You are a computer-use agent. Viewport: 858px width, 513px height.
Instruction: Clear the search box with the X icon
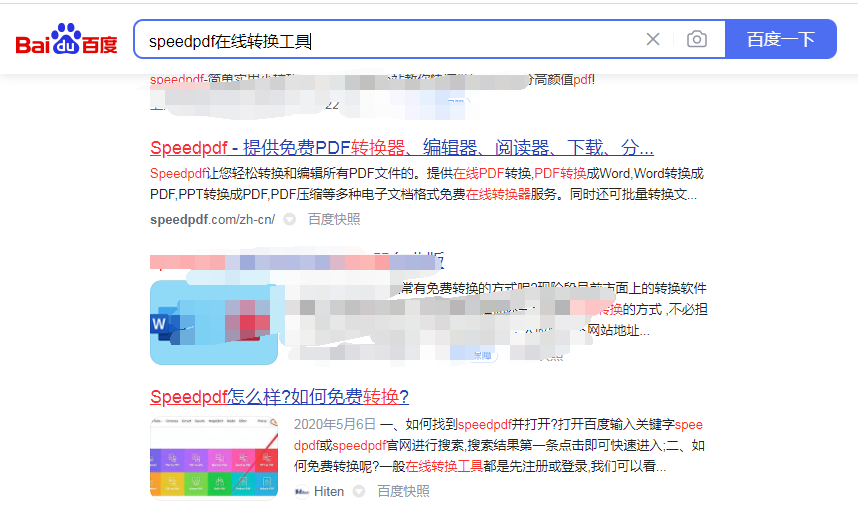[x=653, y=39]
